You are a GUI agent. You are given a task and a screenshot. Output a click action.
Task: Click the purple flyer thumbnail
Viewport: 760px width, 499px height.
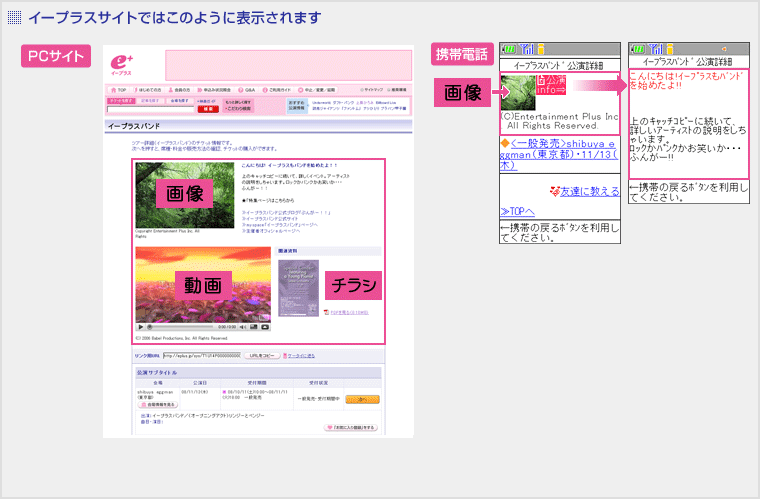(299, 288)
